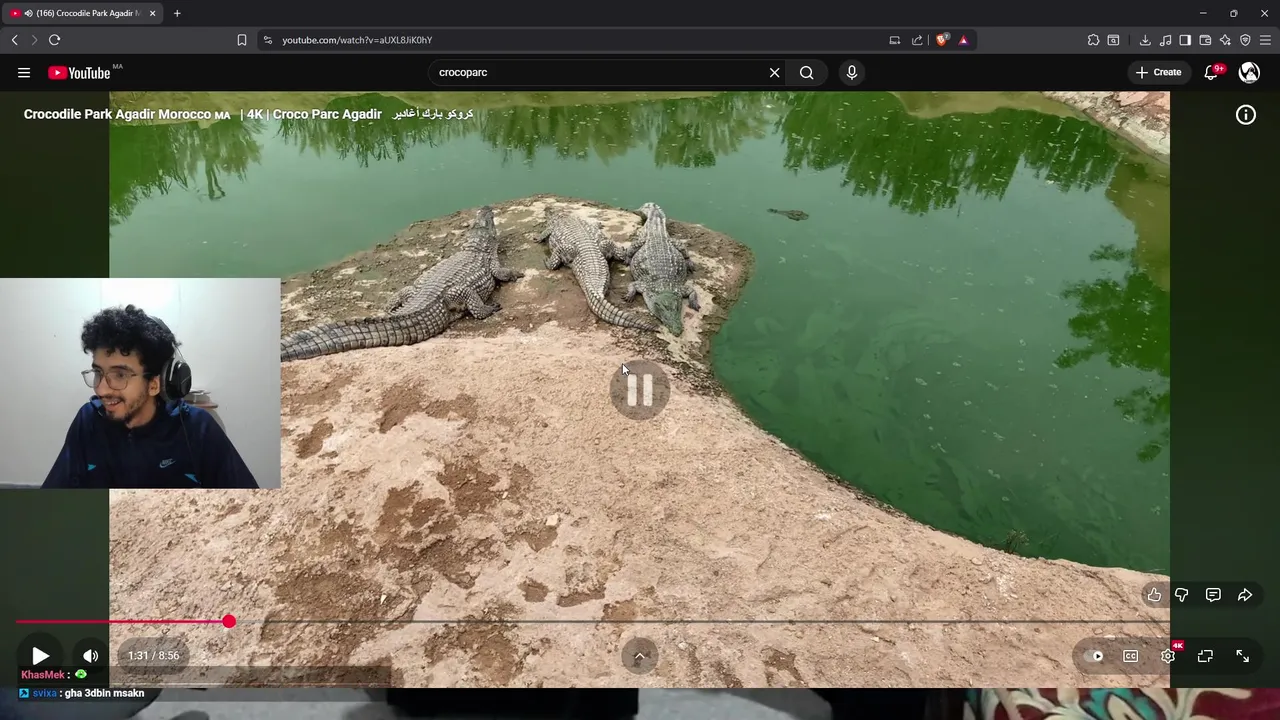Screen dimensions: 1280x720
Task: Go forward in browser history
Action: [x=34, y=40]
